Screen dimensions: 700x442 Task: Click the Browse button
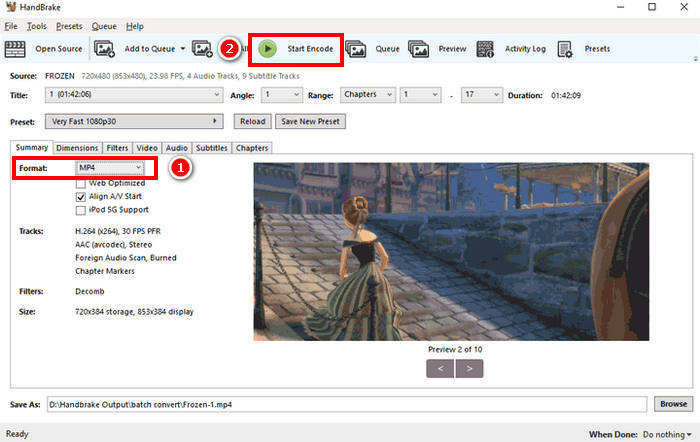pyautogui.click(x=671, y=404)
